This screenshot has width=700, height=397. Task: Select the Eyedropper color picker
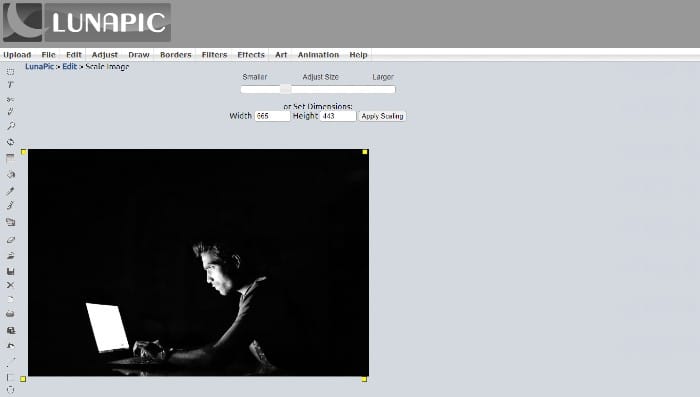[x=10, y=191]
